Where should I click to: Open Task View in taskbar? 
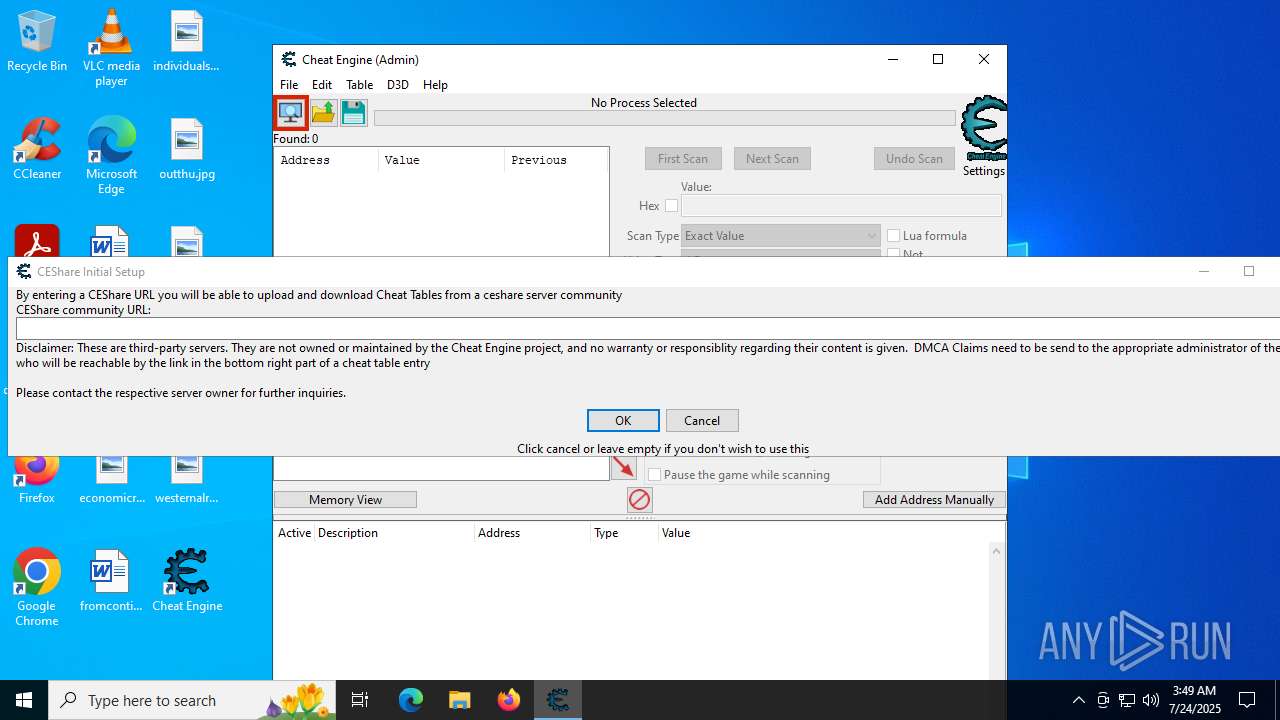(x=360, y=700)
